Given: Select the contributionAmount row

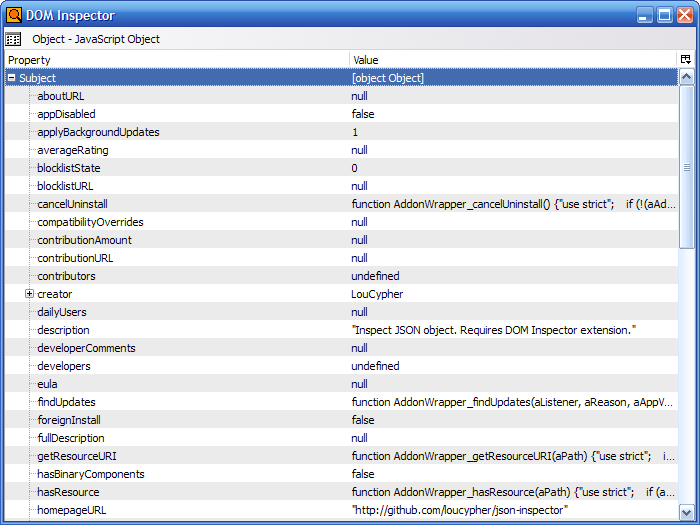Looking at the screenshot, I should pyautogui.click(x=342, y=240).
